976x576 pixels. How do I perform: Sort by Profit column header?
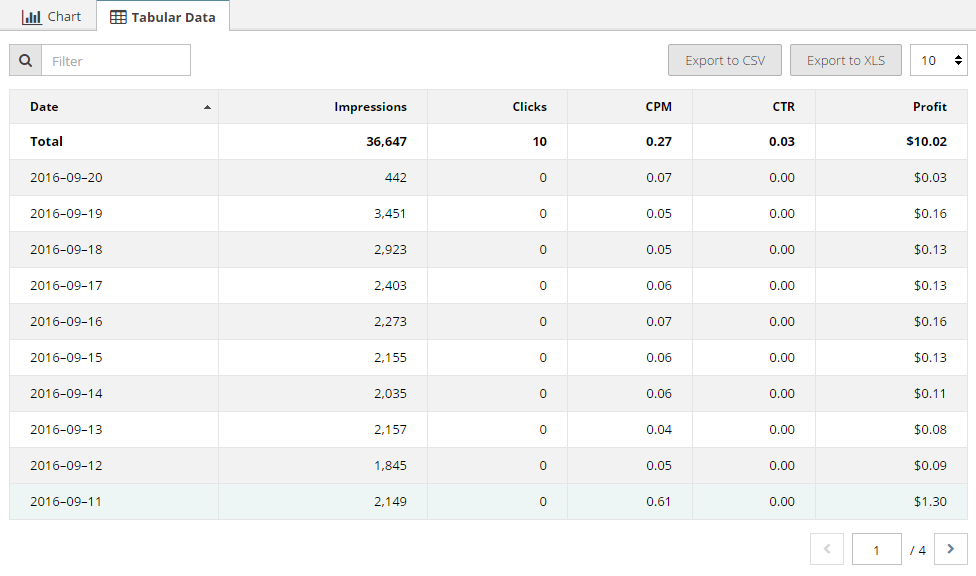pos(929,107)
